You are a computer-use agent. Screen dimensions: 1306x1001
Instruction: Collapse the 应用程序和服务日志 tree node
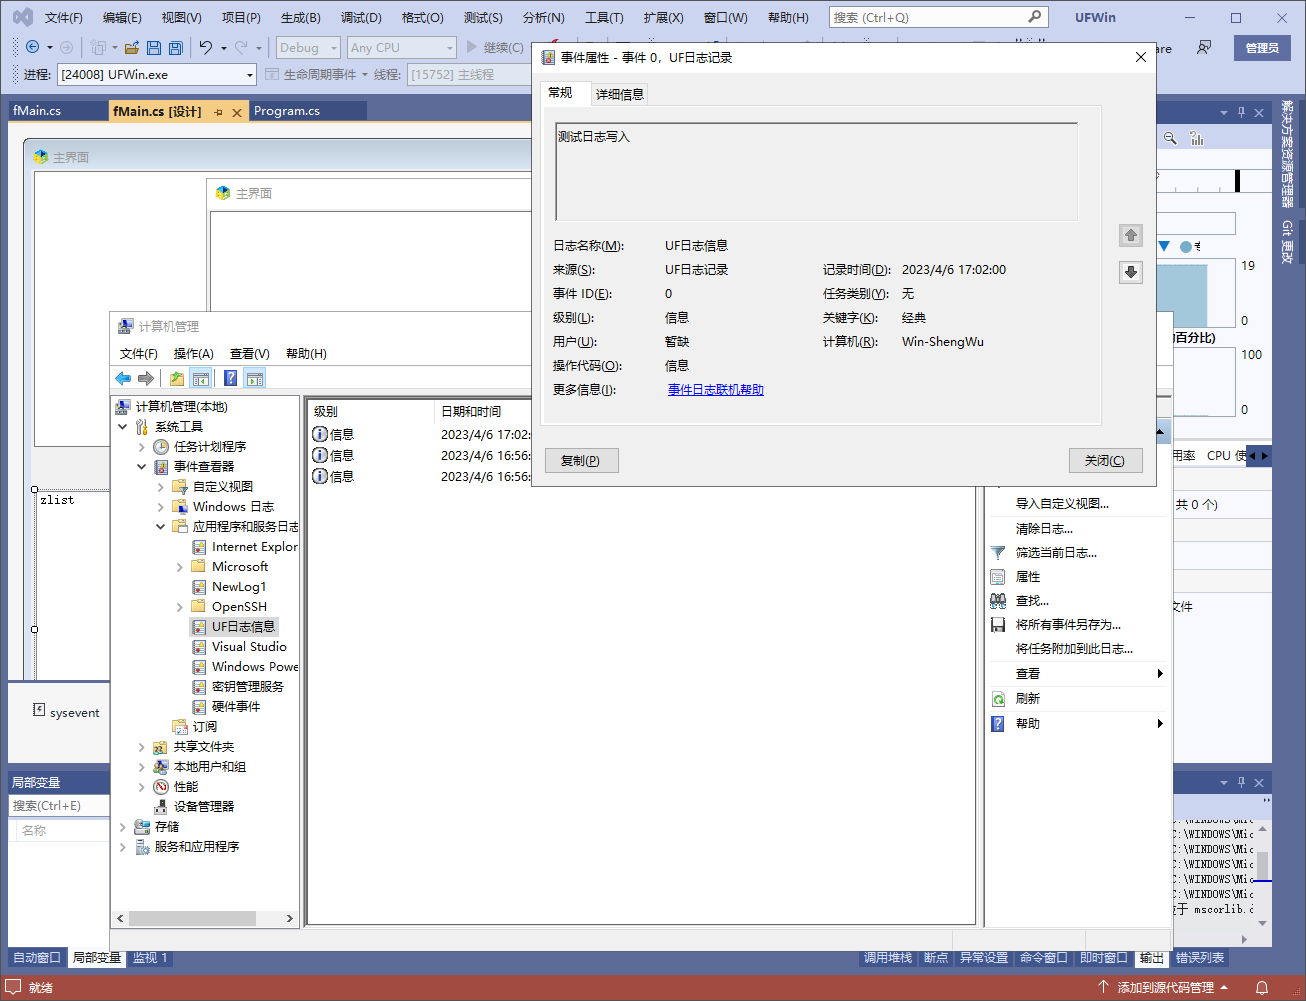161,527
